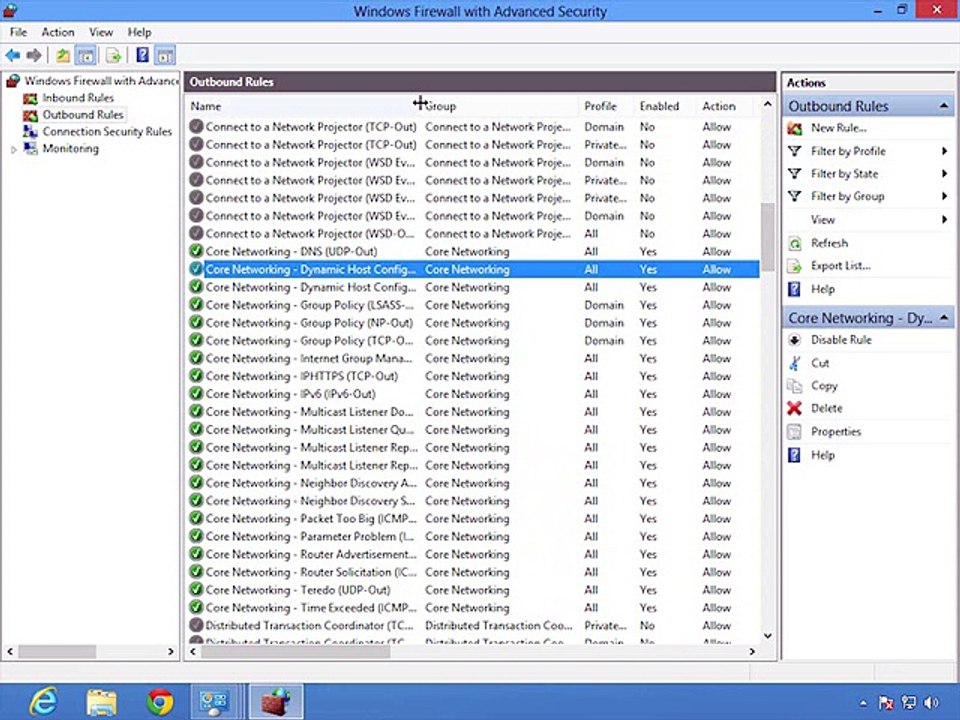Click the Filter by Profile funnel icon
This screenshot has width=960, height=720.
pos(795,151)
